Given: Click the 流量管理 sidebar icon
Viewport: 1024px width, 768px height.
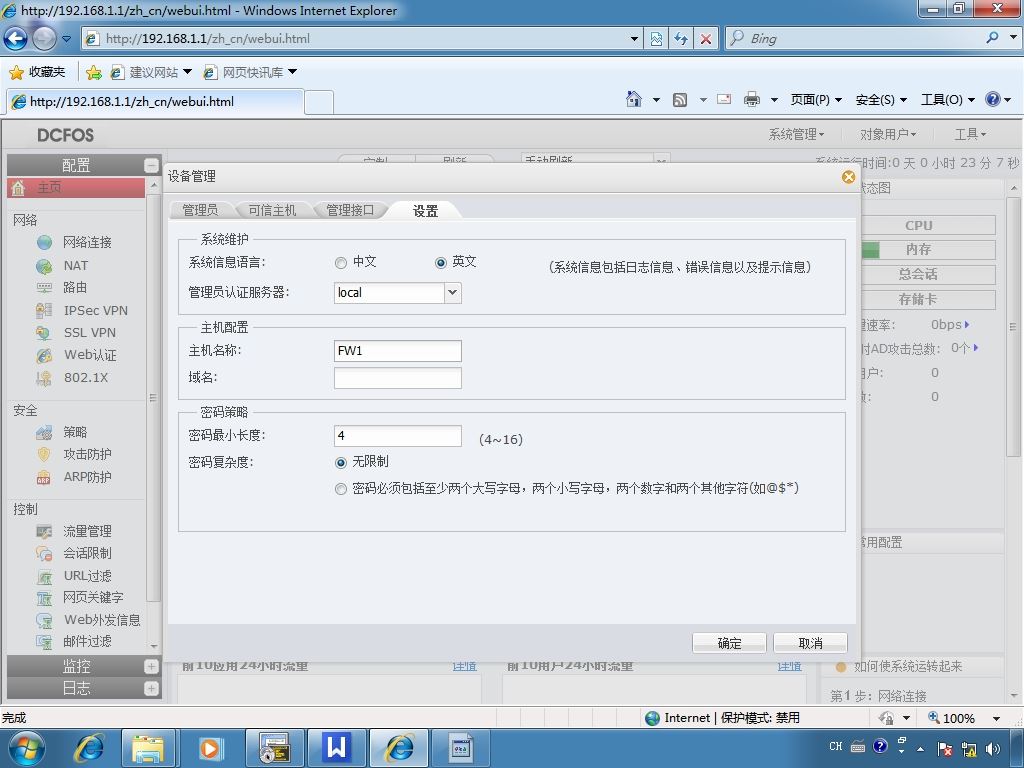Looking at the screenshot, I should (44, 532).
